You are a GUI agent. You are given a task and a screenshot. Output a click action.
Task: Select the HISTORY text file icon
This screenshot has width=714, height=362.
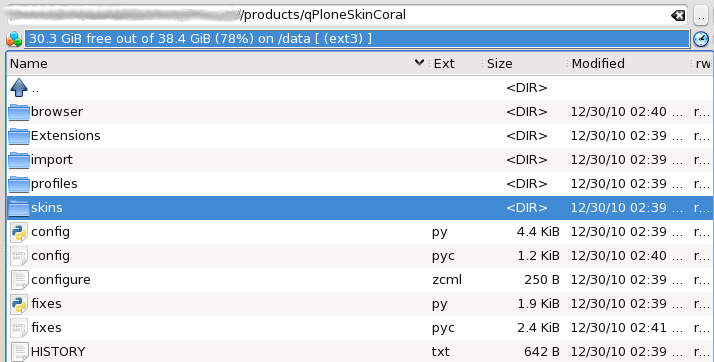click(19, 352)
